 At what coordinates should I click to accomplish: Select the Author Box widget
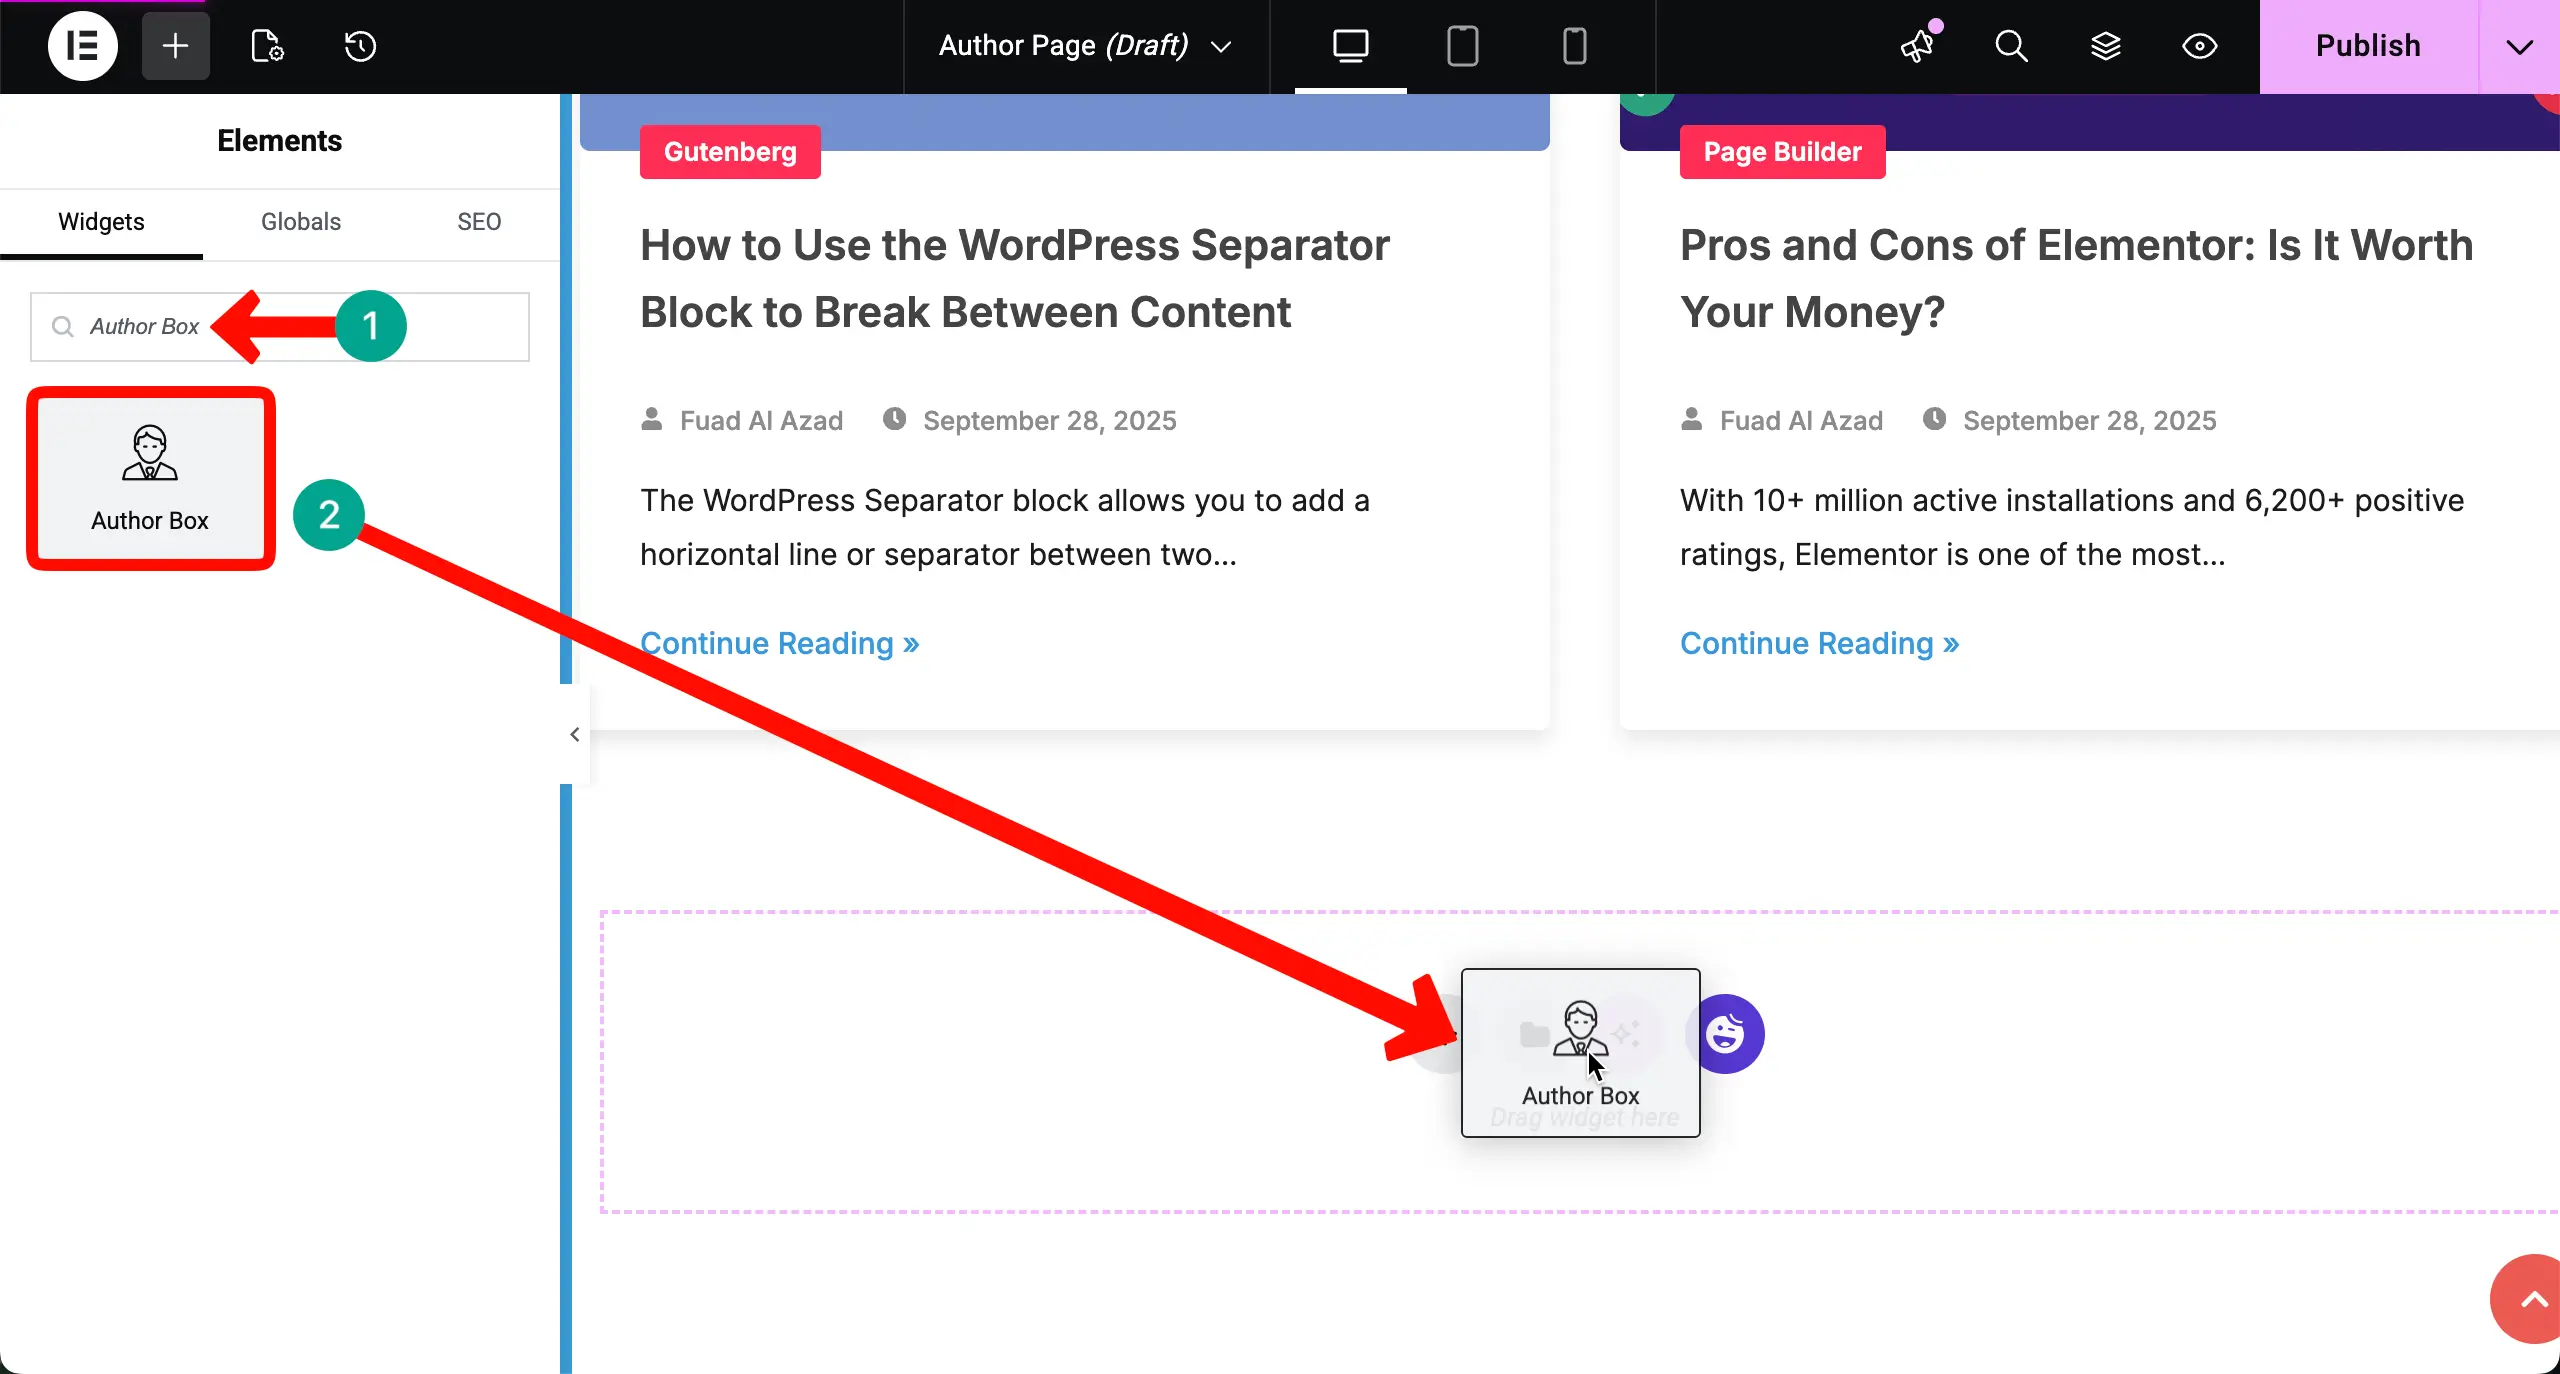150,478
